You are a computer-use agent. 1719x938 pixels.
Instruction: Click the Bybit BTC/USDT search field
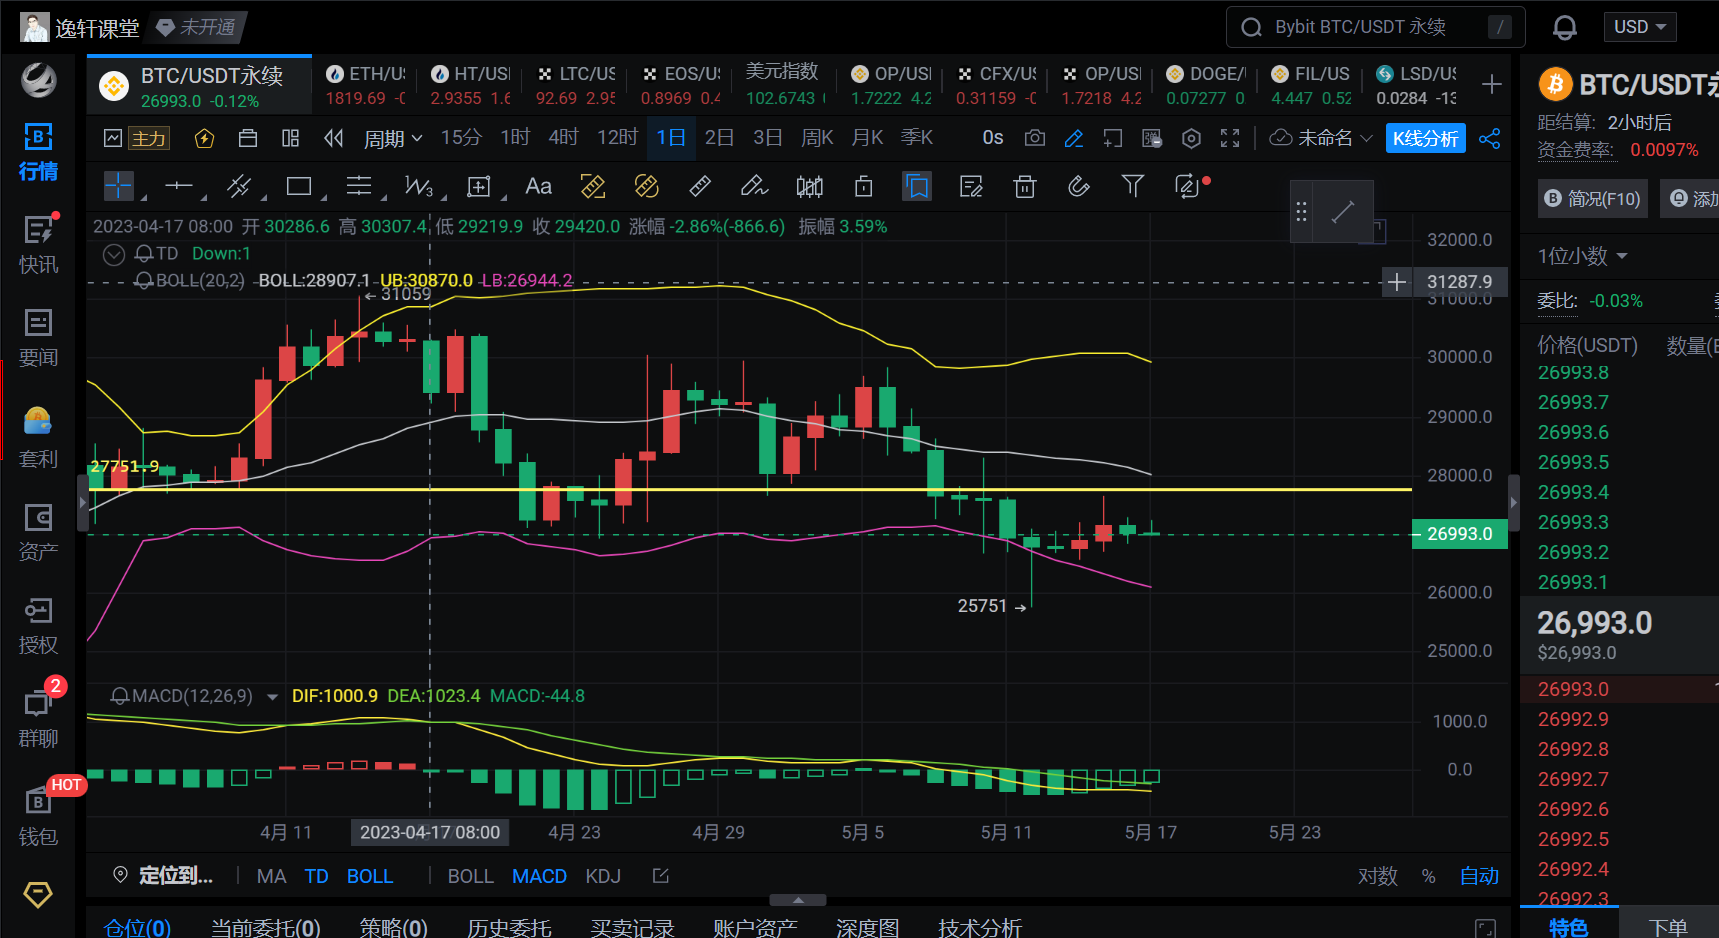[x=1375, y=27]
